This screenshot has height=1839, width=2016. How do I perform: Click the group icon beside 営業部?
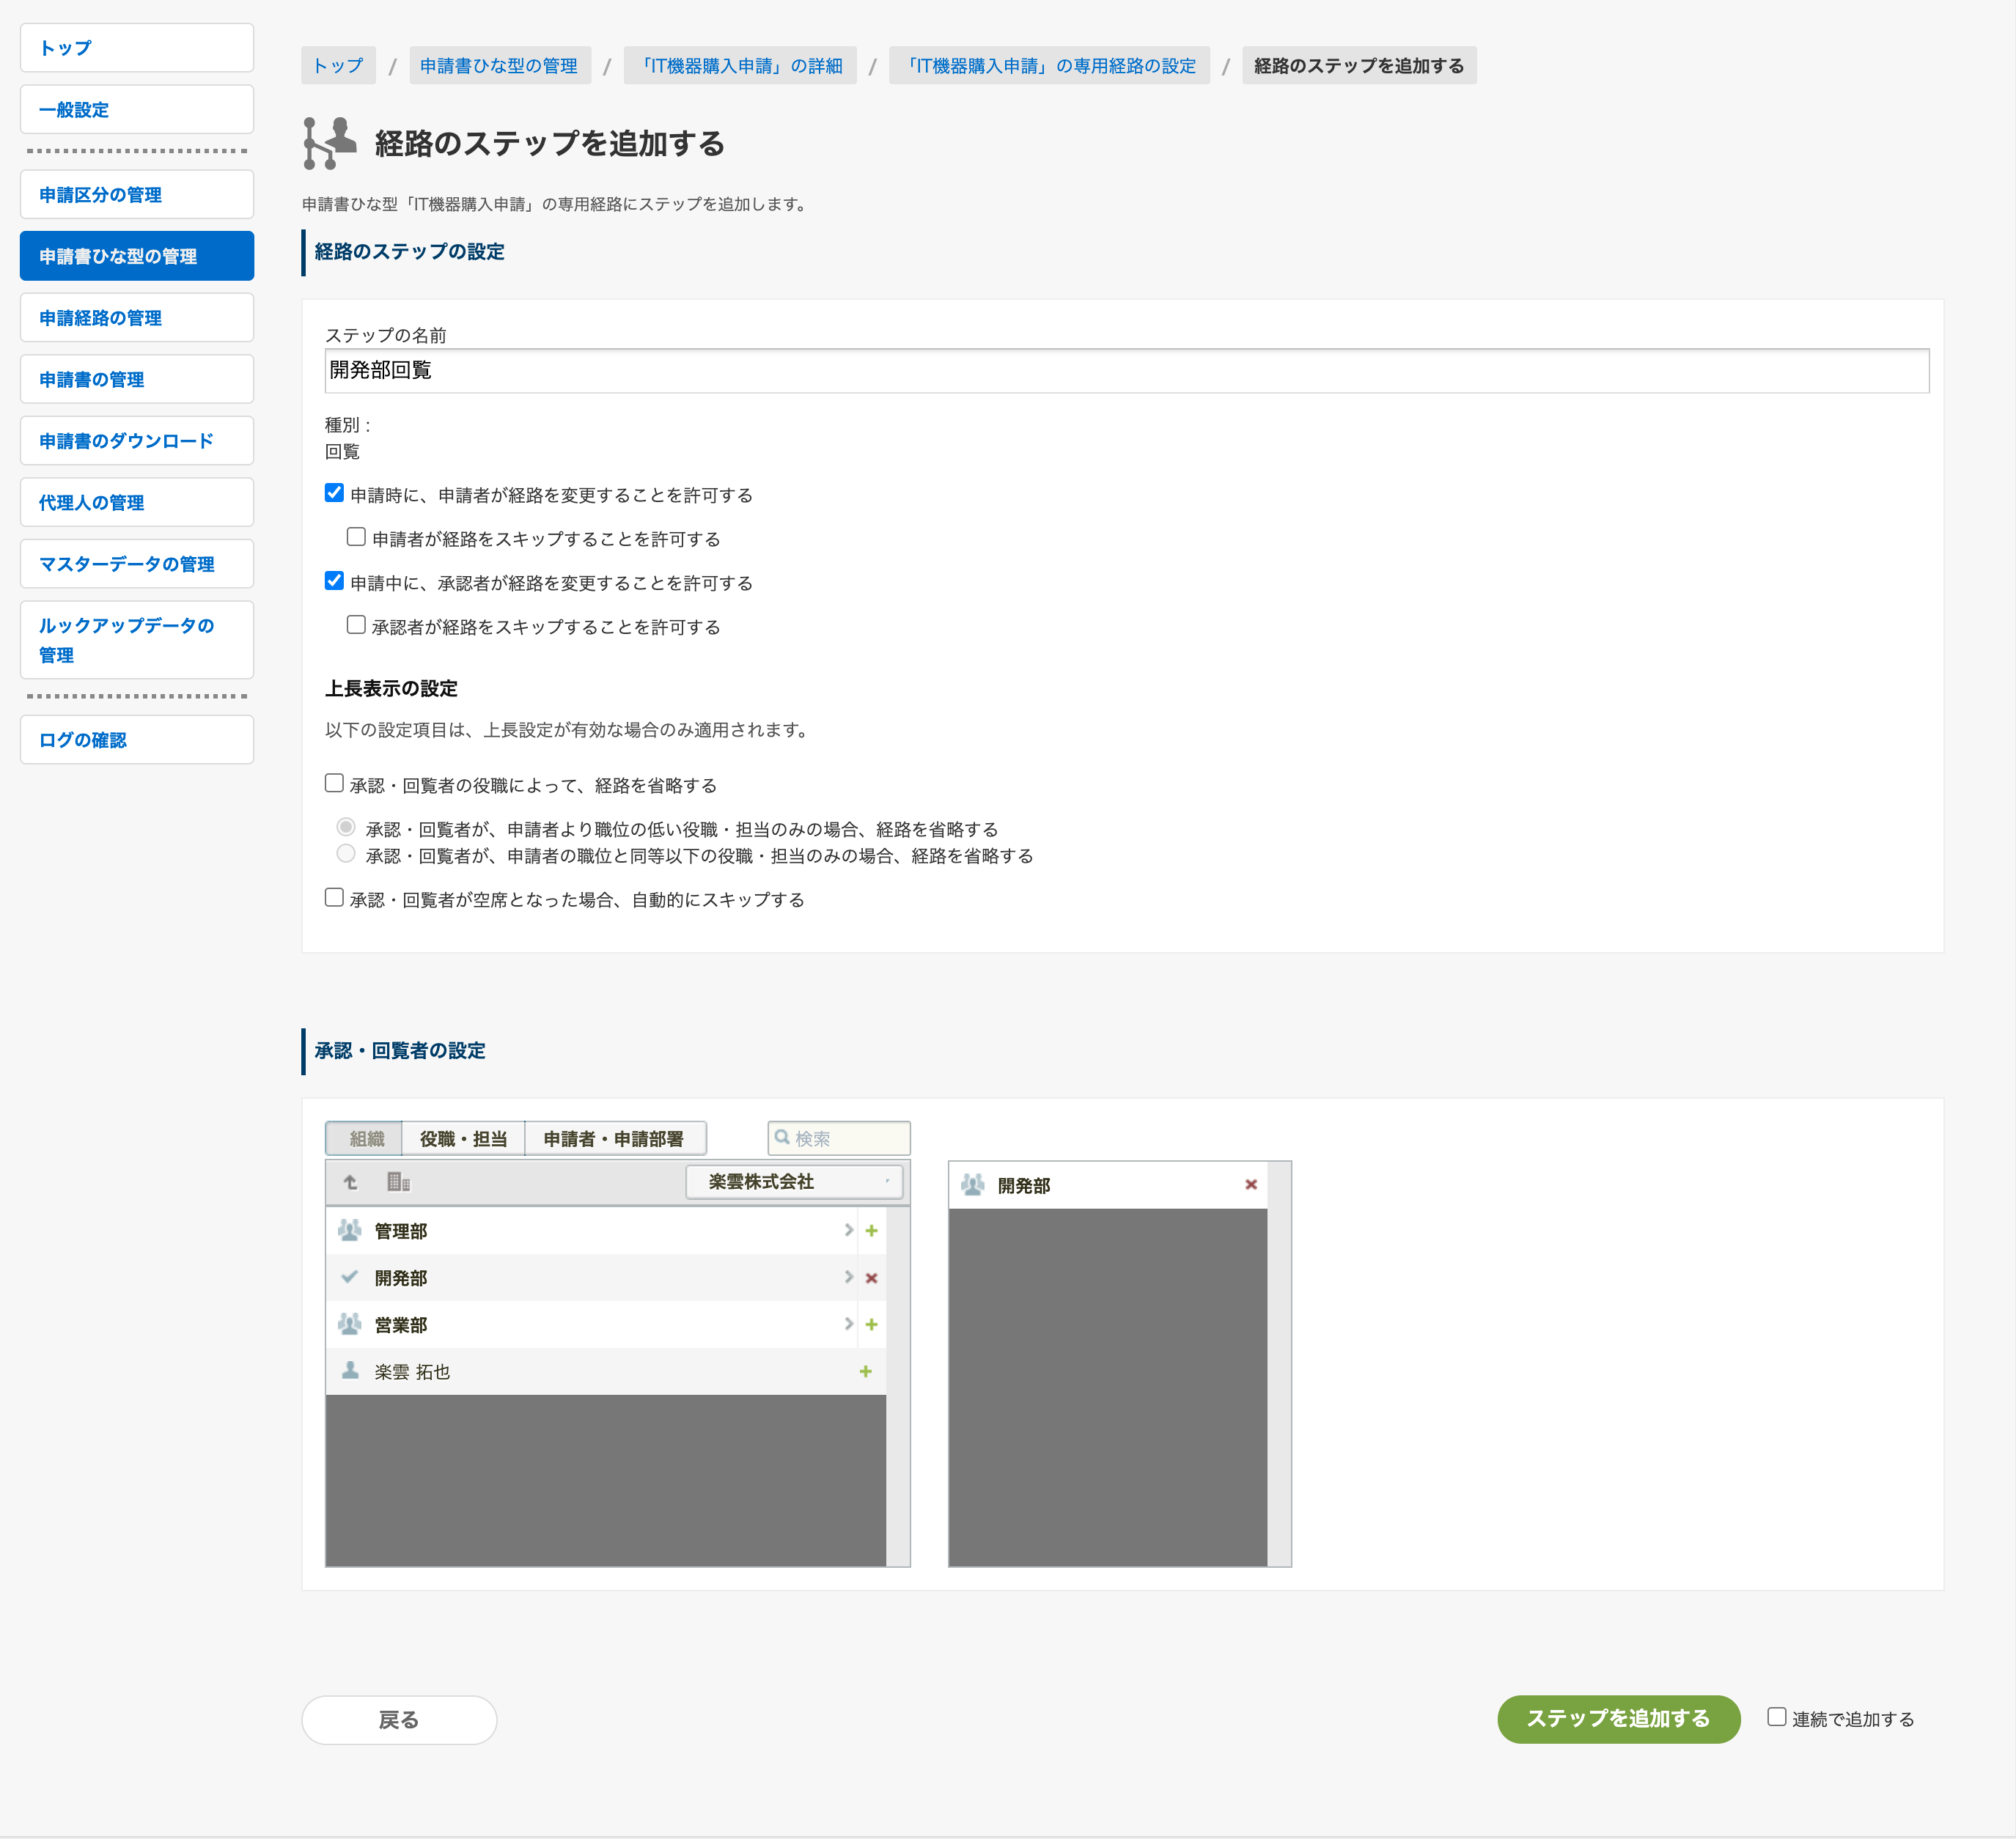(x=349, y=1325)
